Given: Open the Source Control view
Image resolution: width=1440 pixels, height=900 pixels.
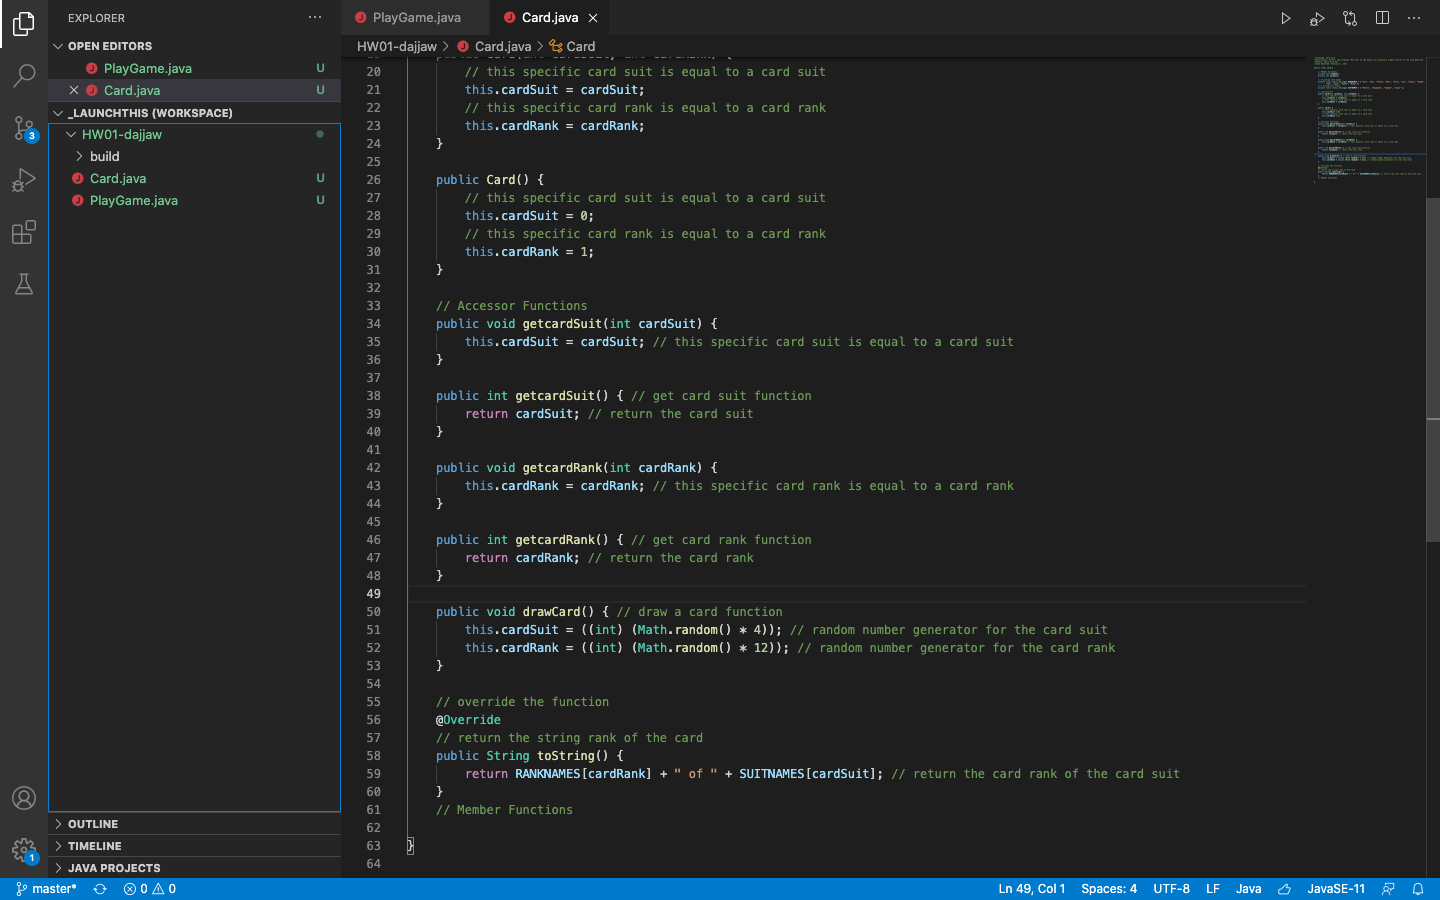Looking at the screenshot, I should click(24, 128).
